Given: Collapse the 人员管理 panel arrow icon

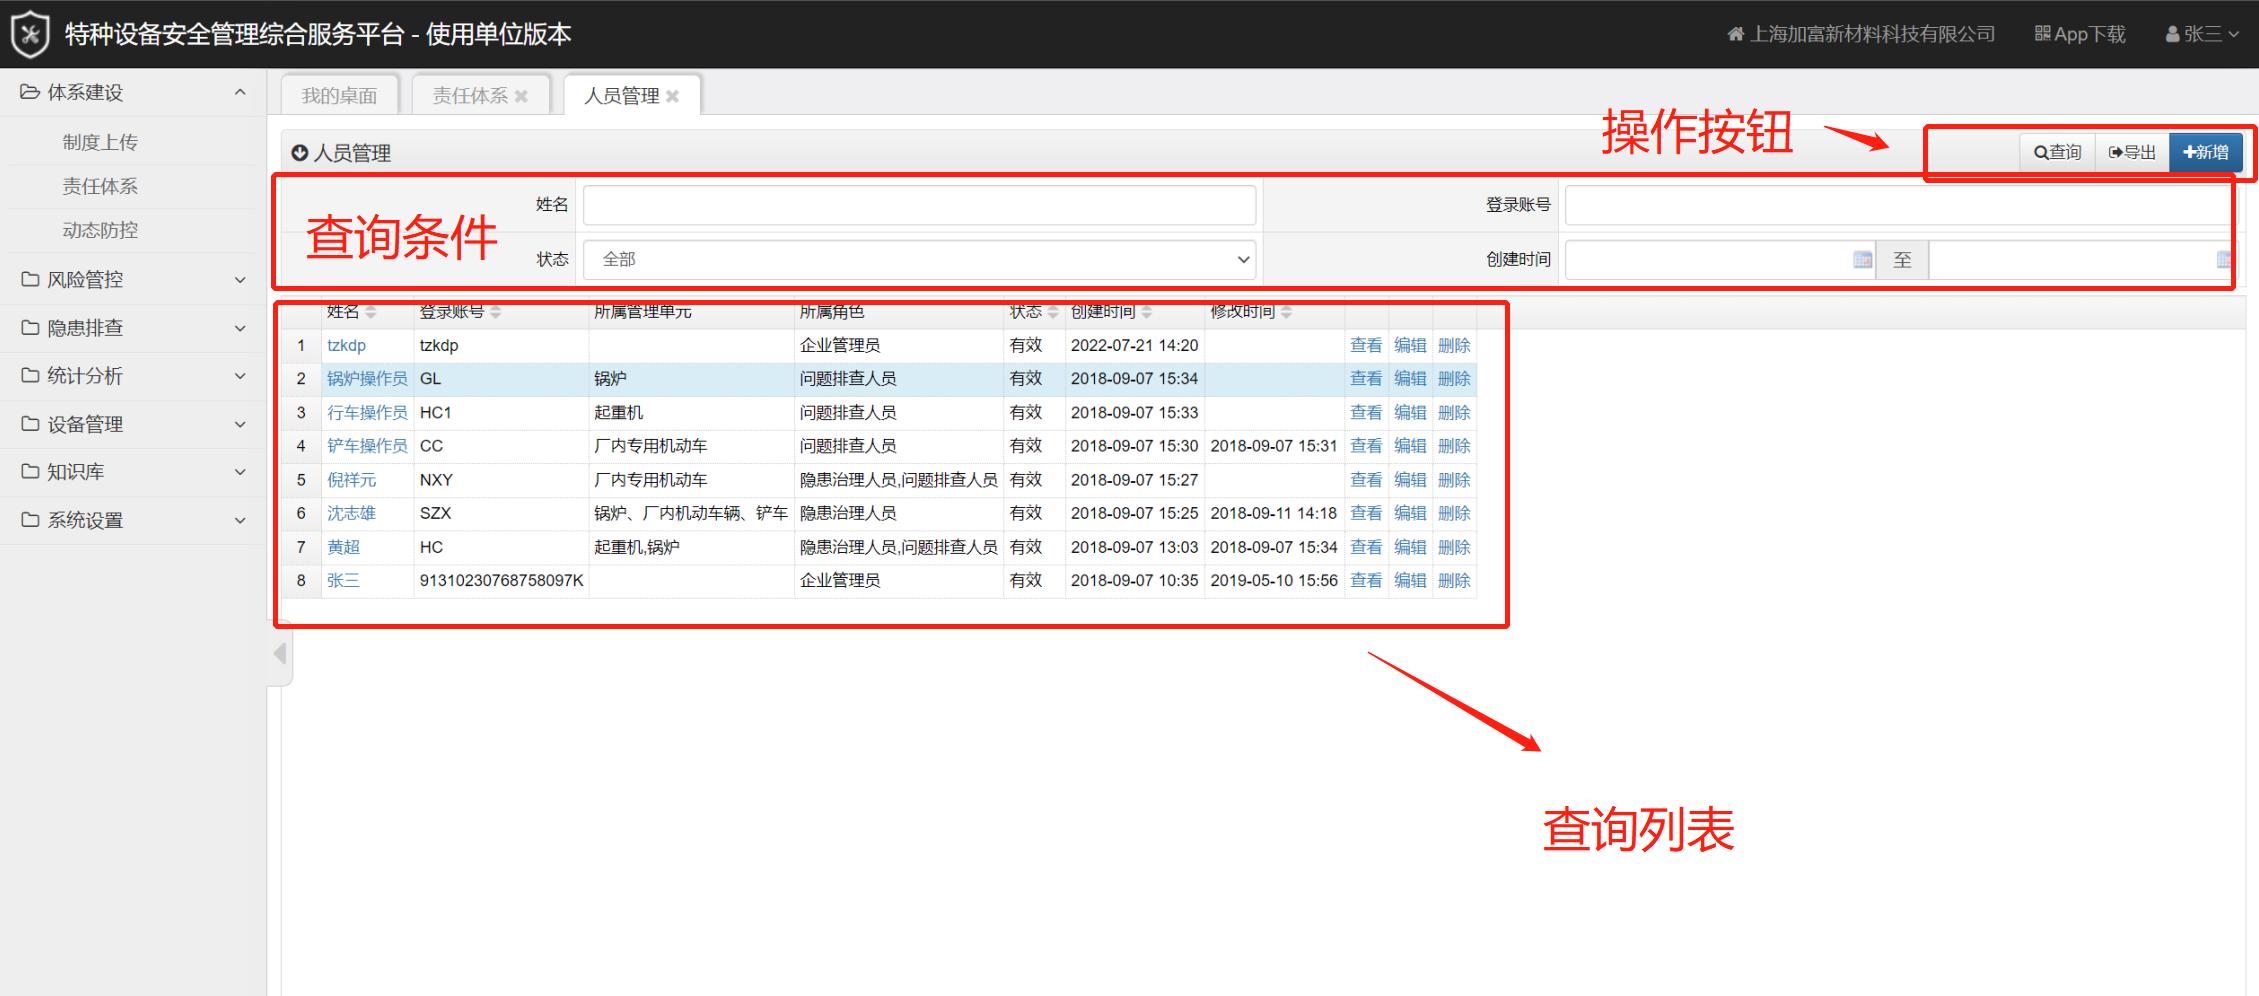Looking at the screenshot, I should (299, 153).
